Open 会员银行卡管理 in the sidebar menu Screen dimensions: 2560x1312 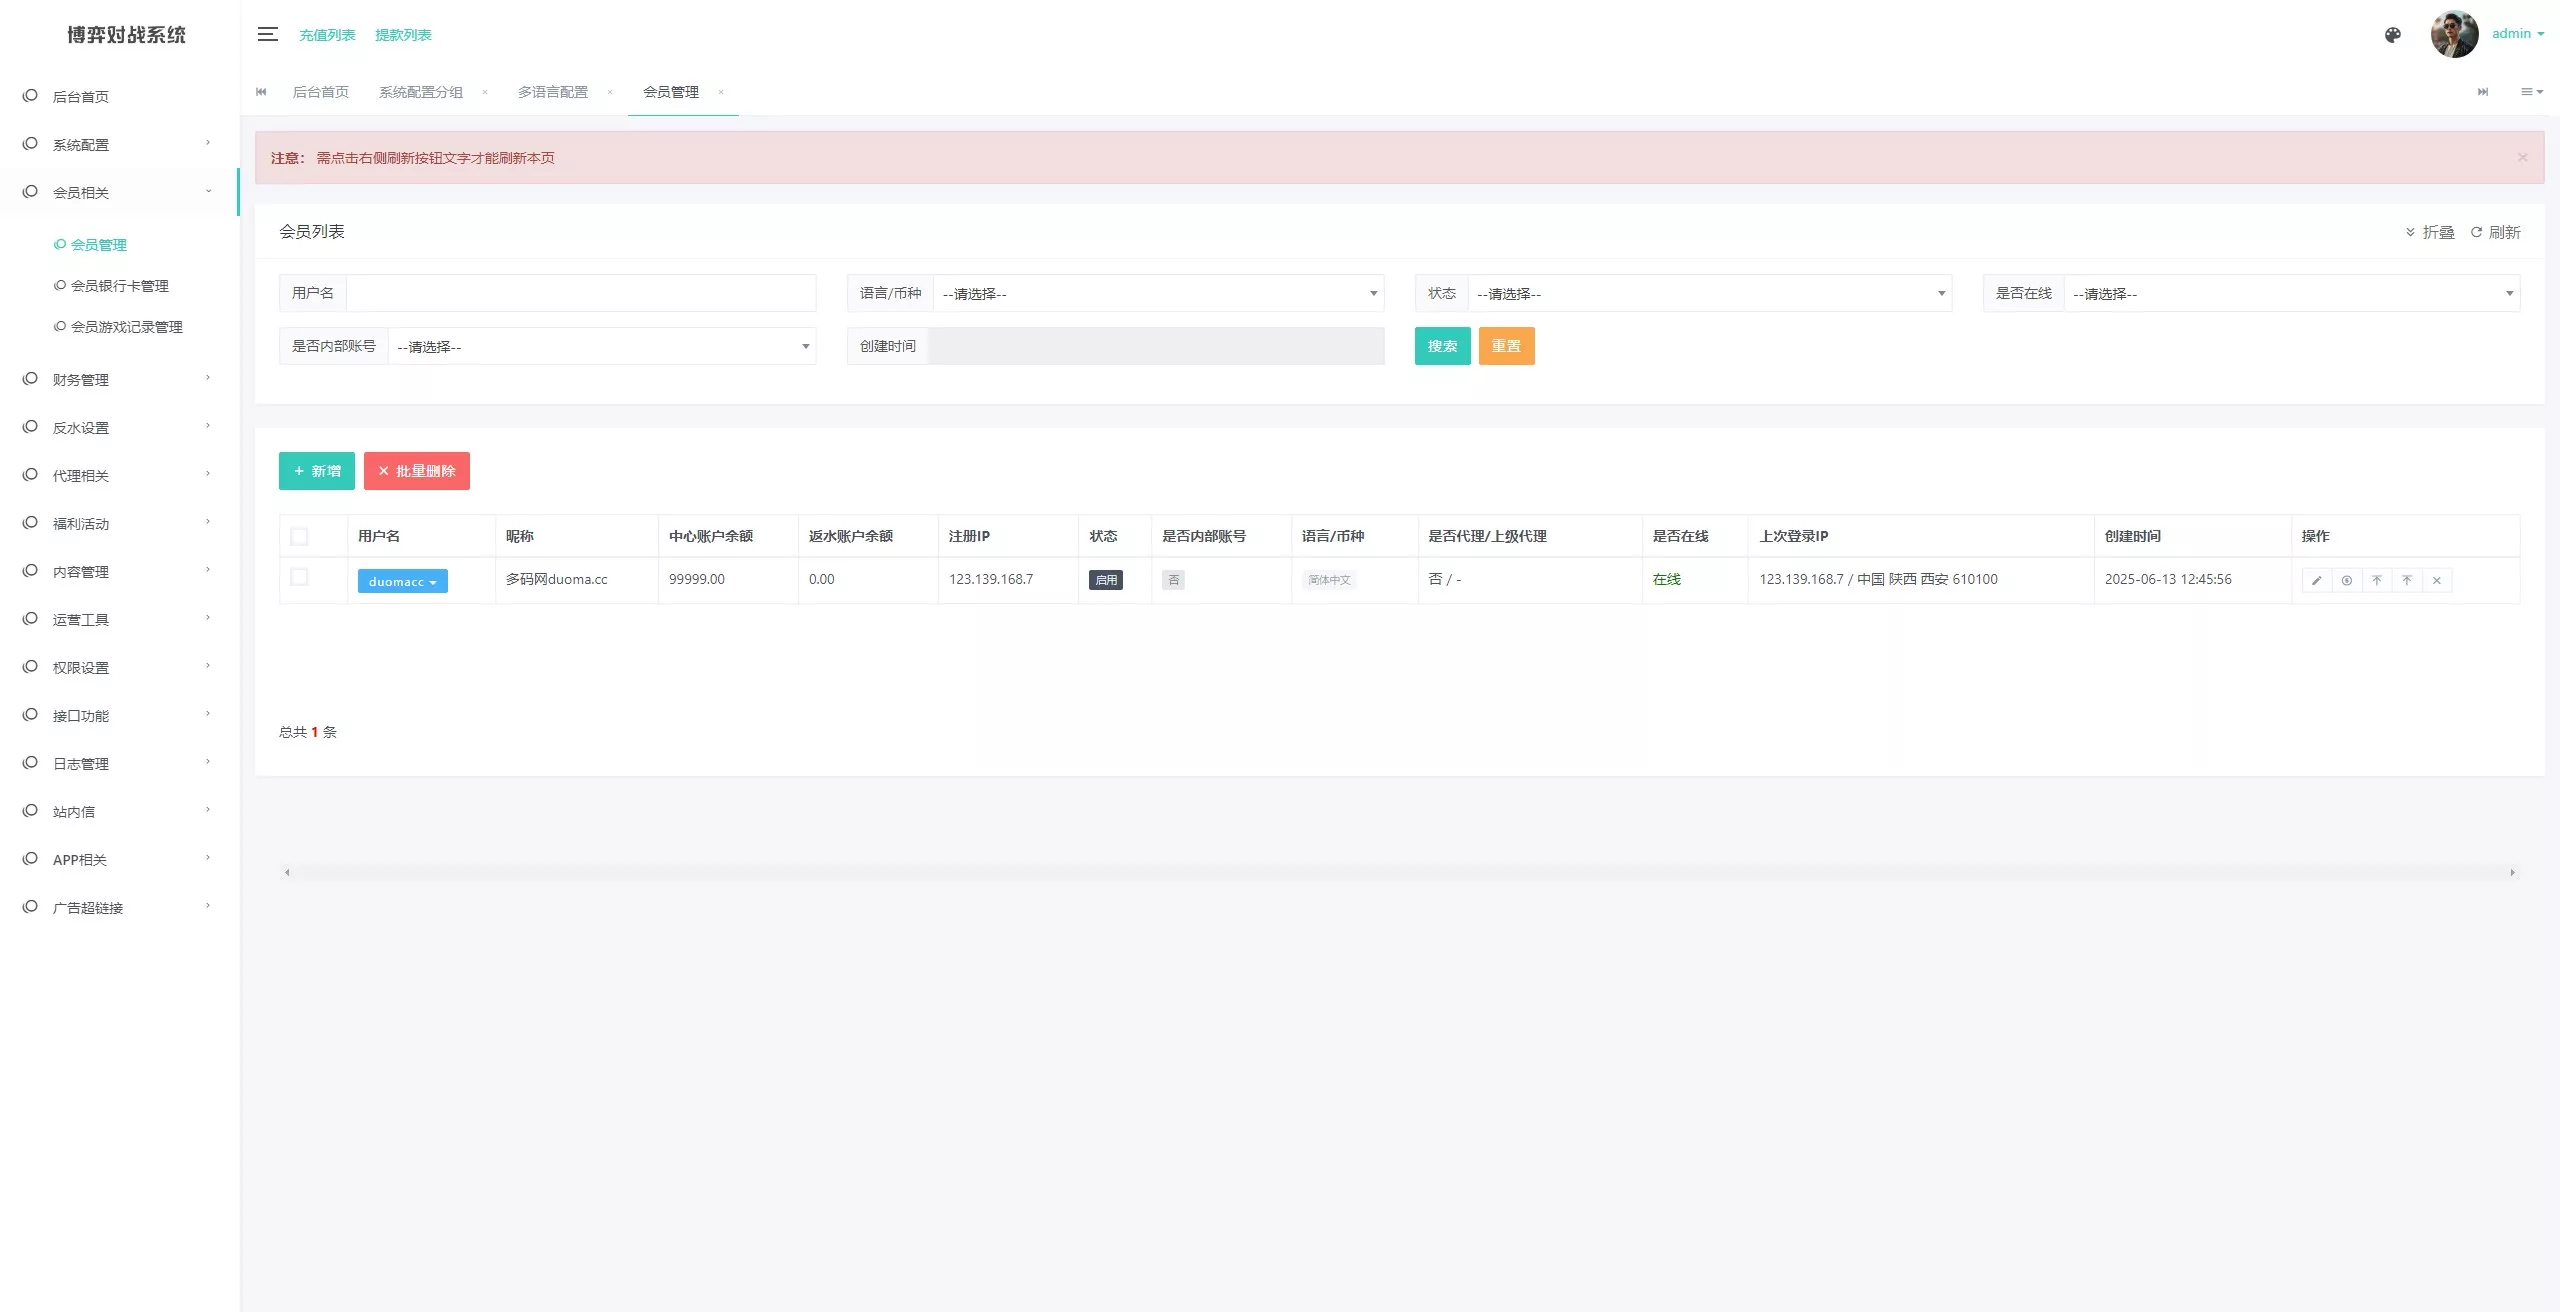point(119,286)
